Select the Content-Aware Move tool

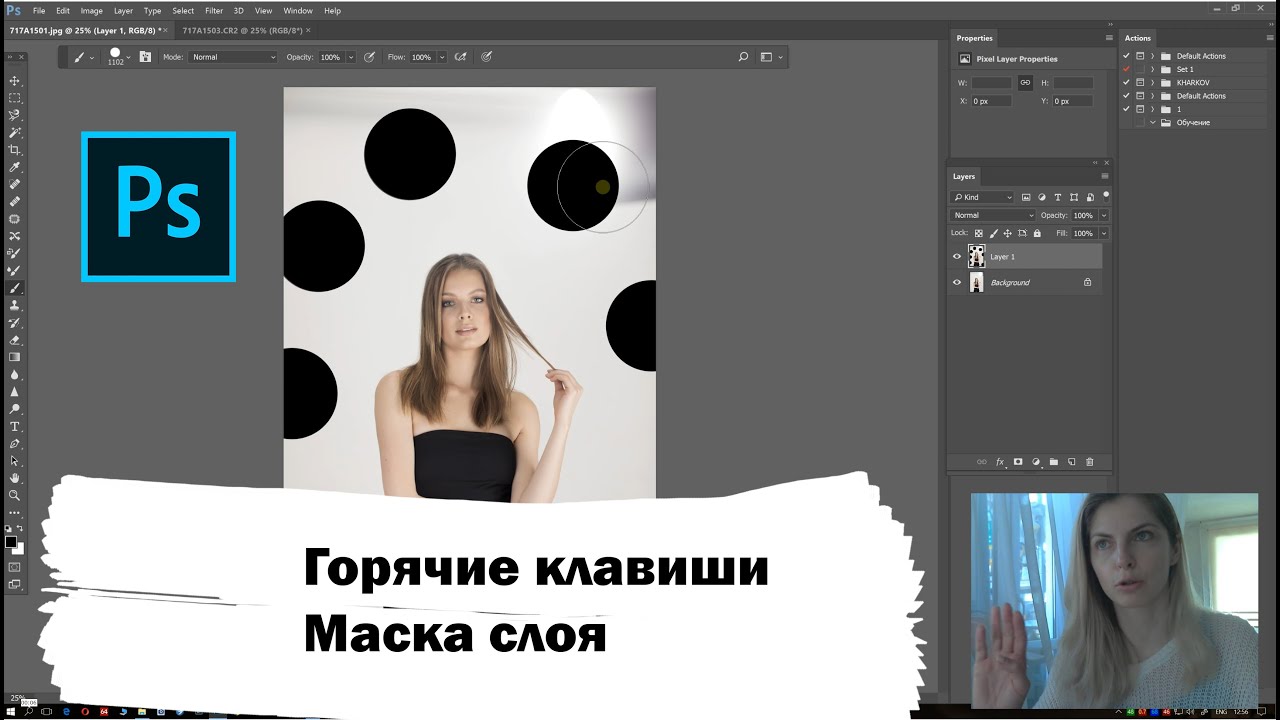tap(14, 236)
